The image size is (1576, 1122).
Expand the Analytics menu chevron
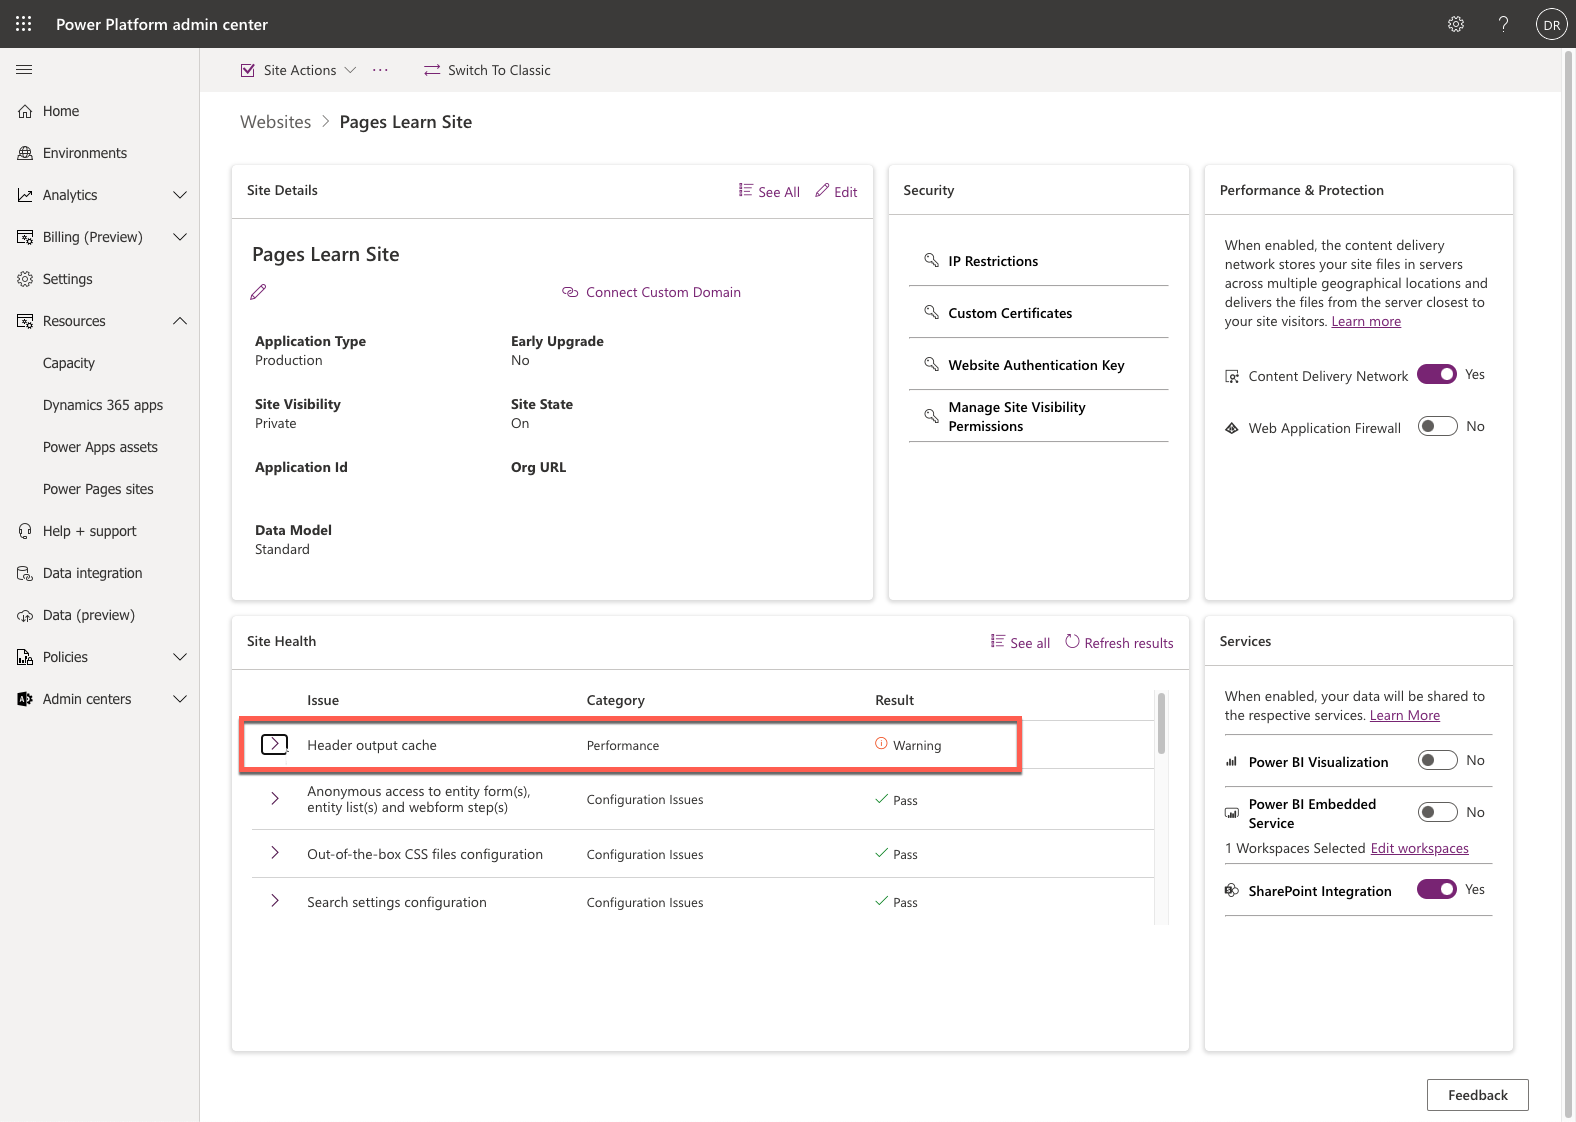coord(180,195)
